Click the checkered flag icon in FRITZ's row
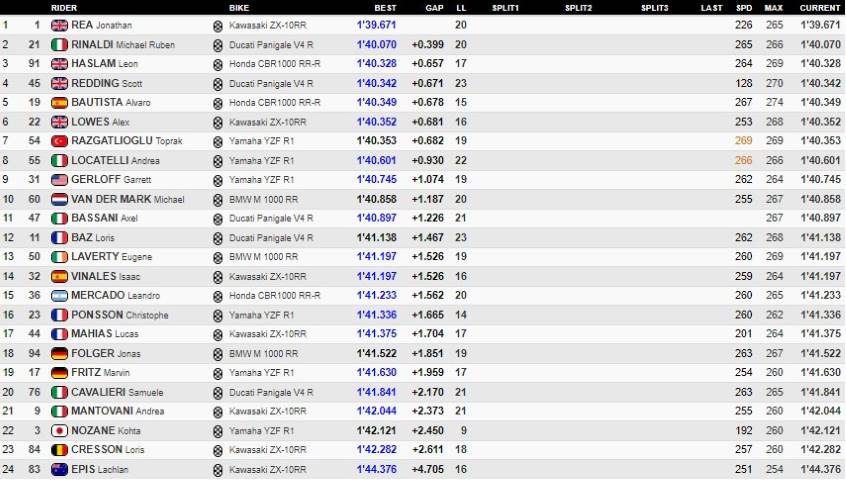The height and width of the screenshot is (480, 846). pyautogui.click(x=218, y=373)
